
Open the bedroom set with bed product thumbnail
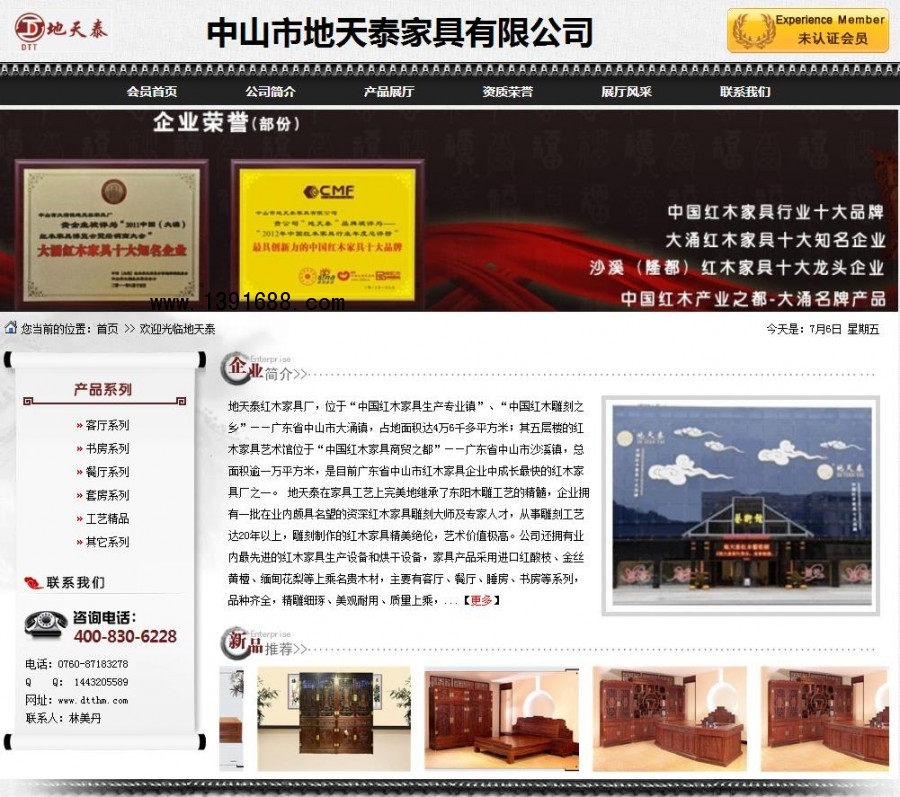pos(502,719)
